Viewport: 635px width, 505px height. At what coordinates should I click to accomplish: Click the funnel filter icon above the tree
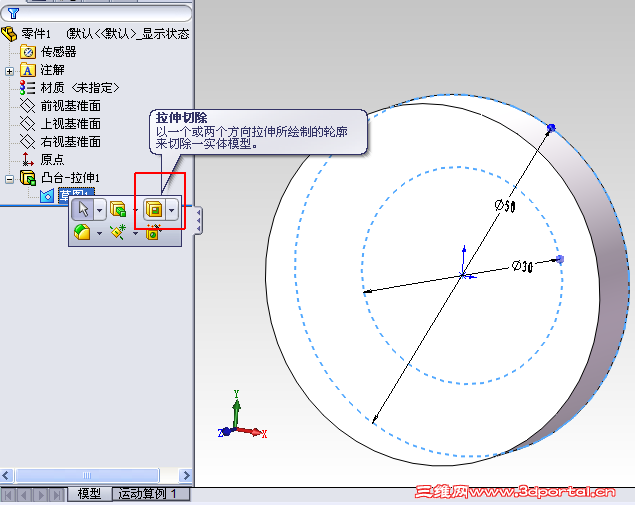[x=13, y=13]
